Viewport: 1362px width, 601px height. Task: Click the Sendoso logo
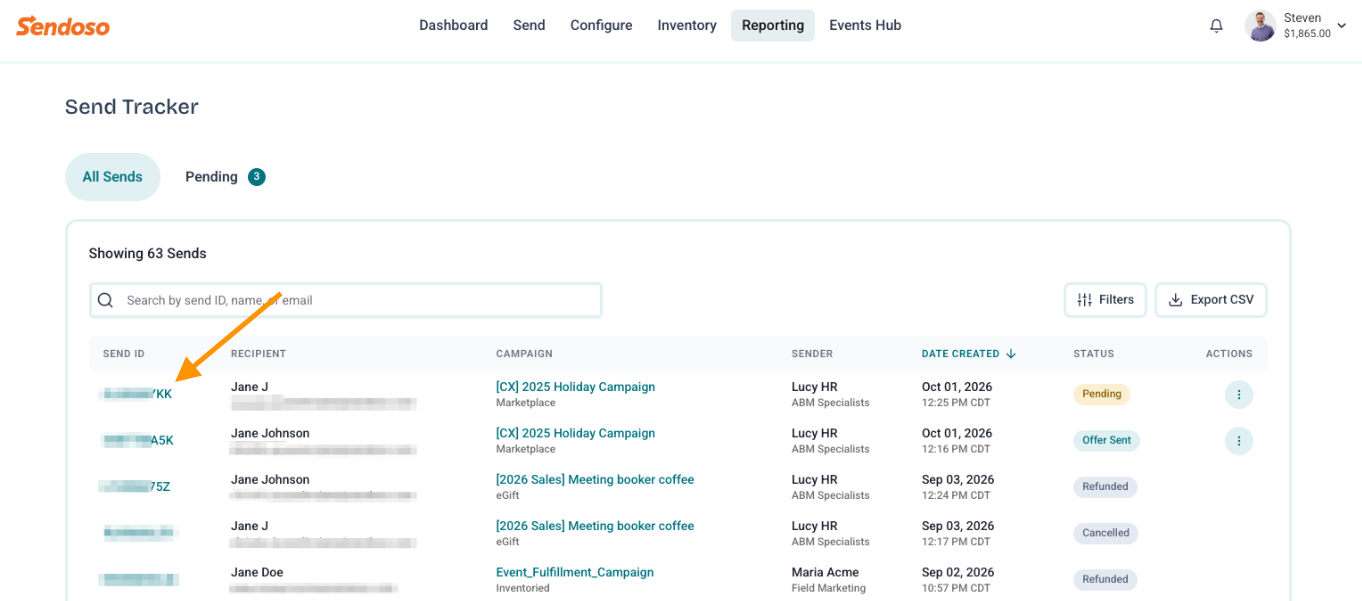click(x=62, y=26)
